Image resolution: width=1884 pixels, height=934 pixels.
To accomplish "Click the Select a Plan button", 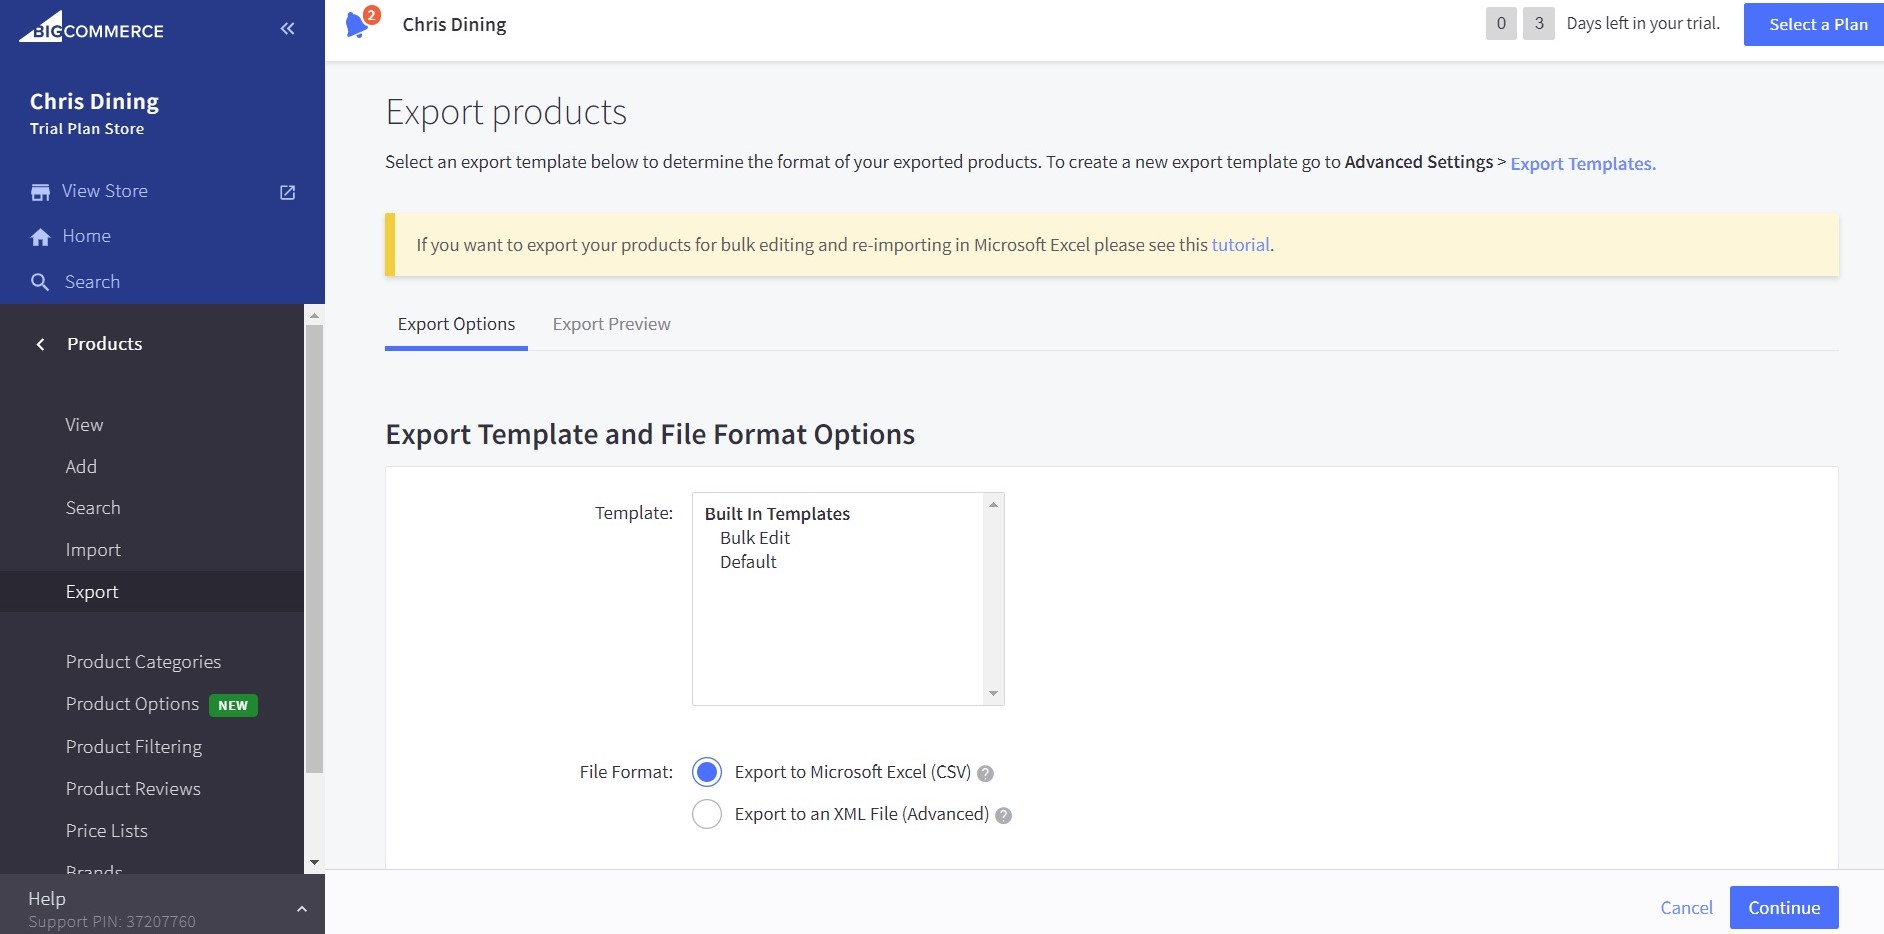I will coord(1817,25).
